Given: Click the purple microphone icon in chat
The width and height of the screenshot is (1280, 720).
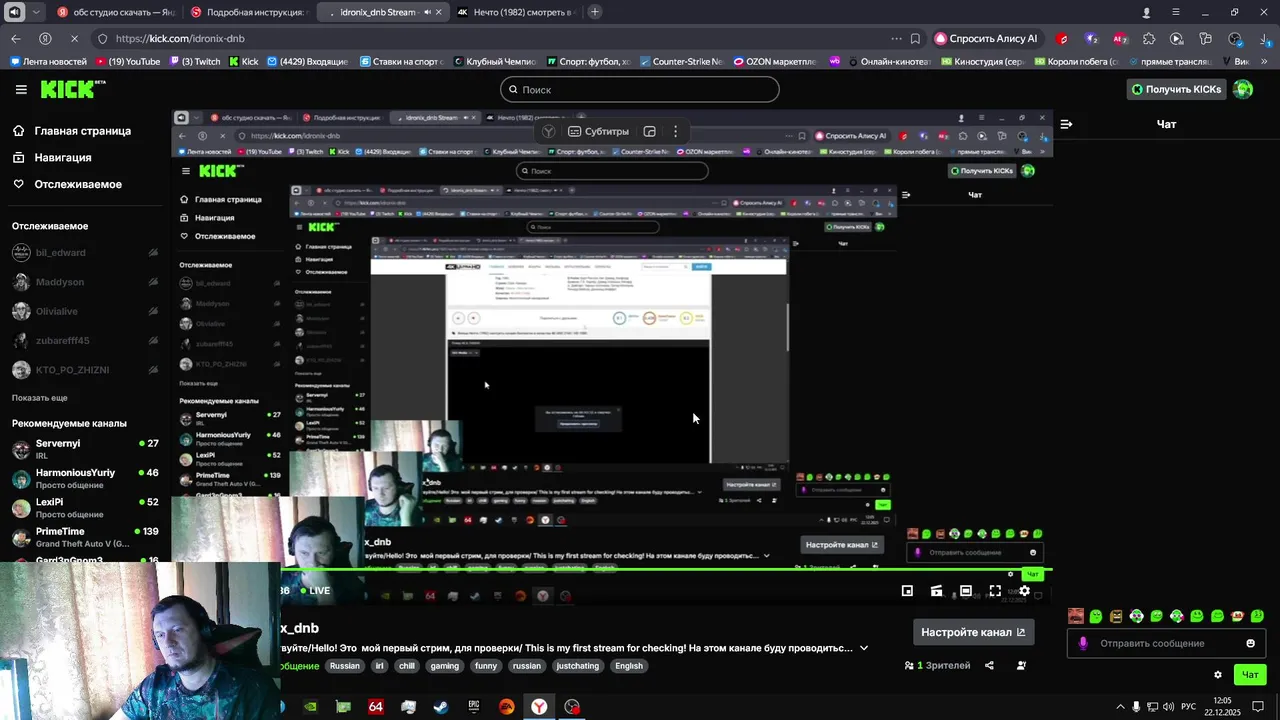Looking at the screenshot, I should click(x=1083, y=643).
